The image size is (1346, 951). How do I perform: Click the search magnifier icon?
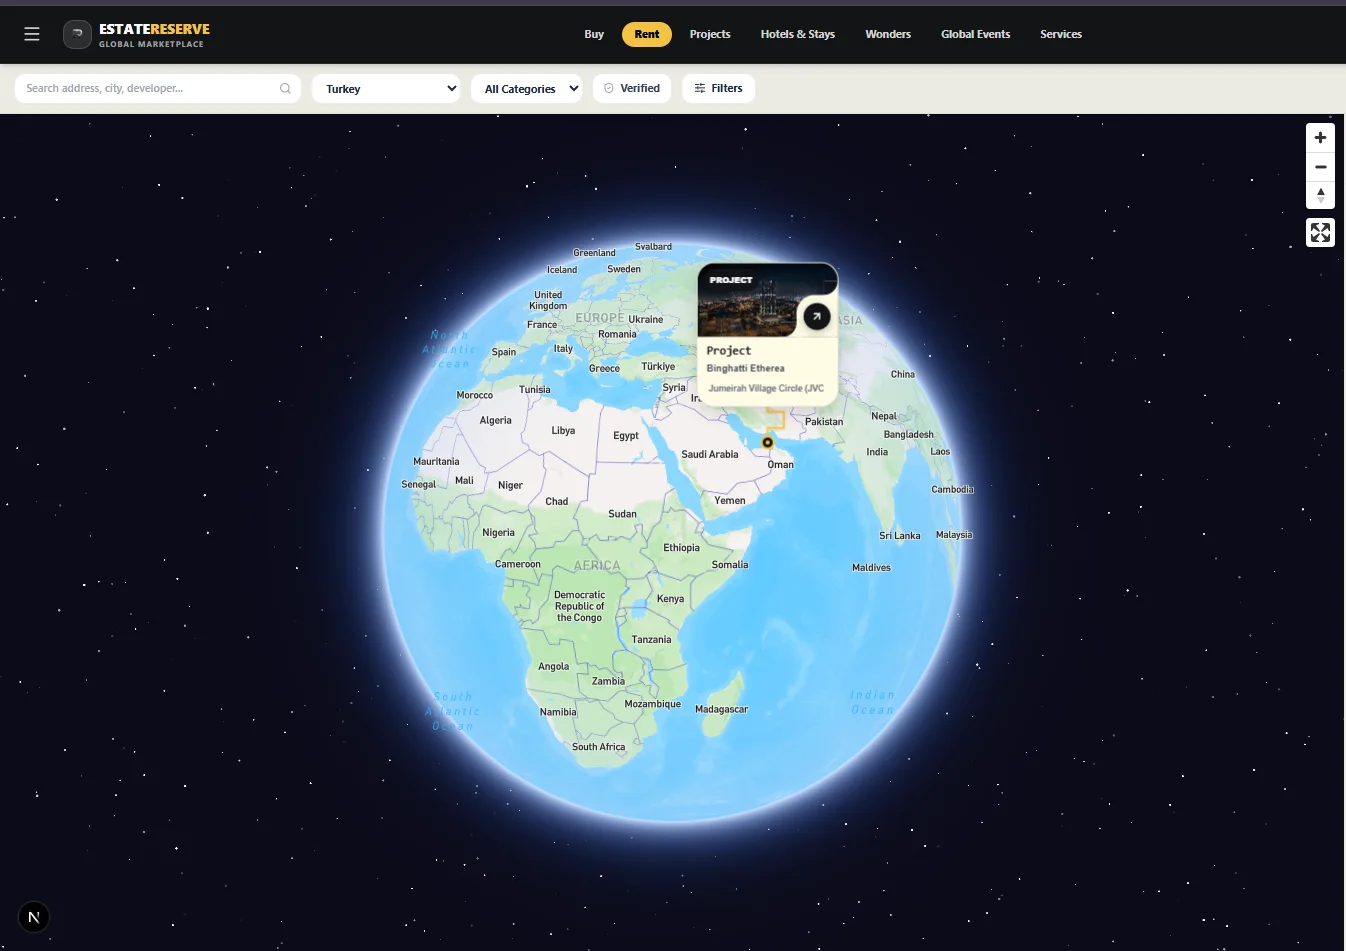tap(285, 88)
